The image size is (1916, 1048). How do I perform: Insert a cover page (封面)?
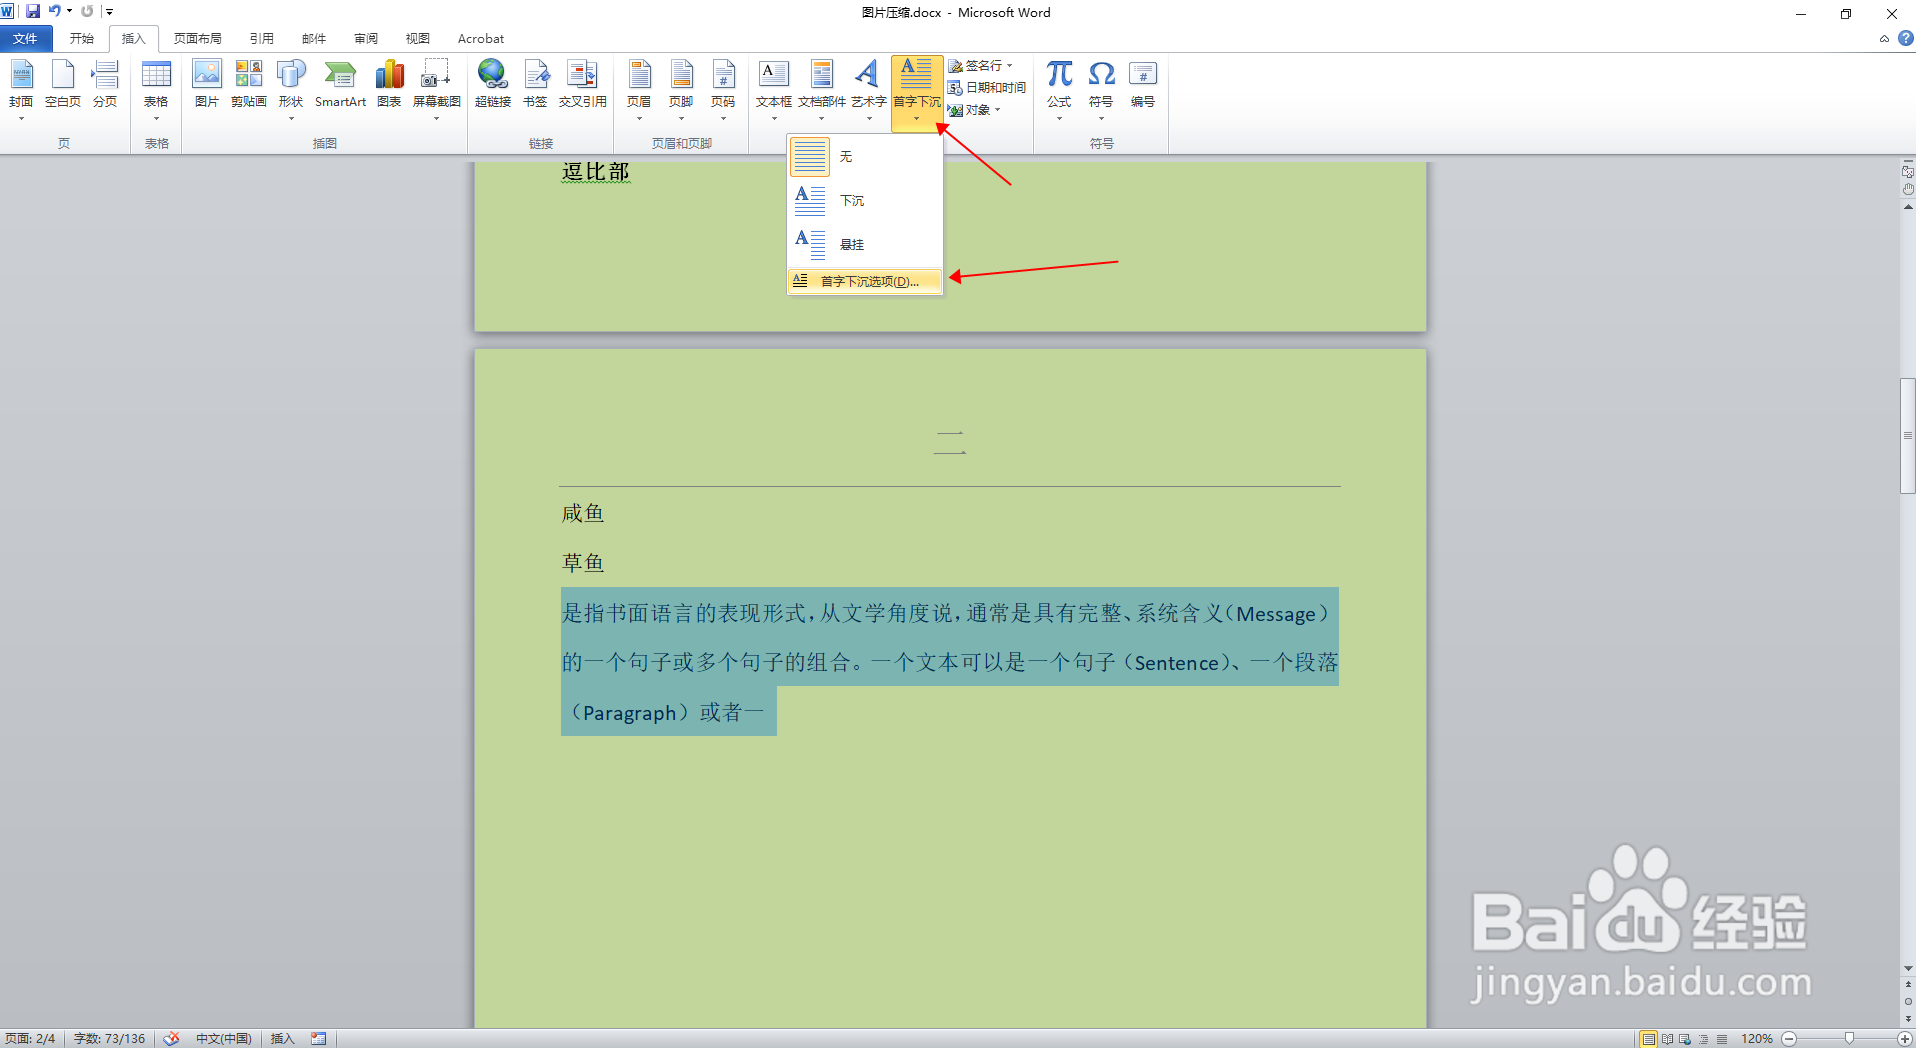pyautogui.click(x=21, y=90)
